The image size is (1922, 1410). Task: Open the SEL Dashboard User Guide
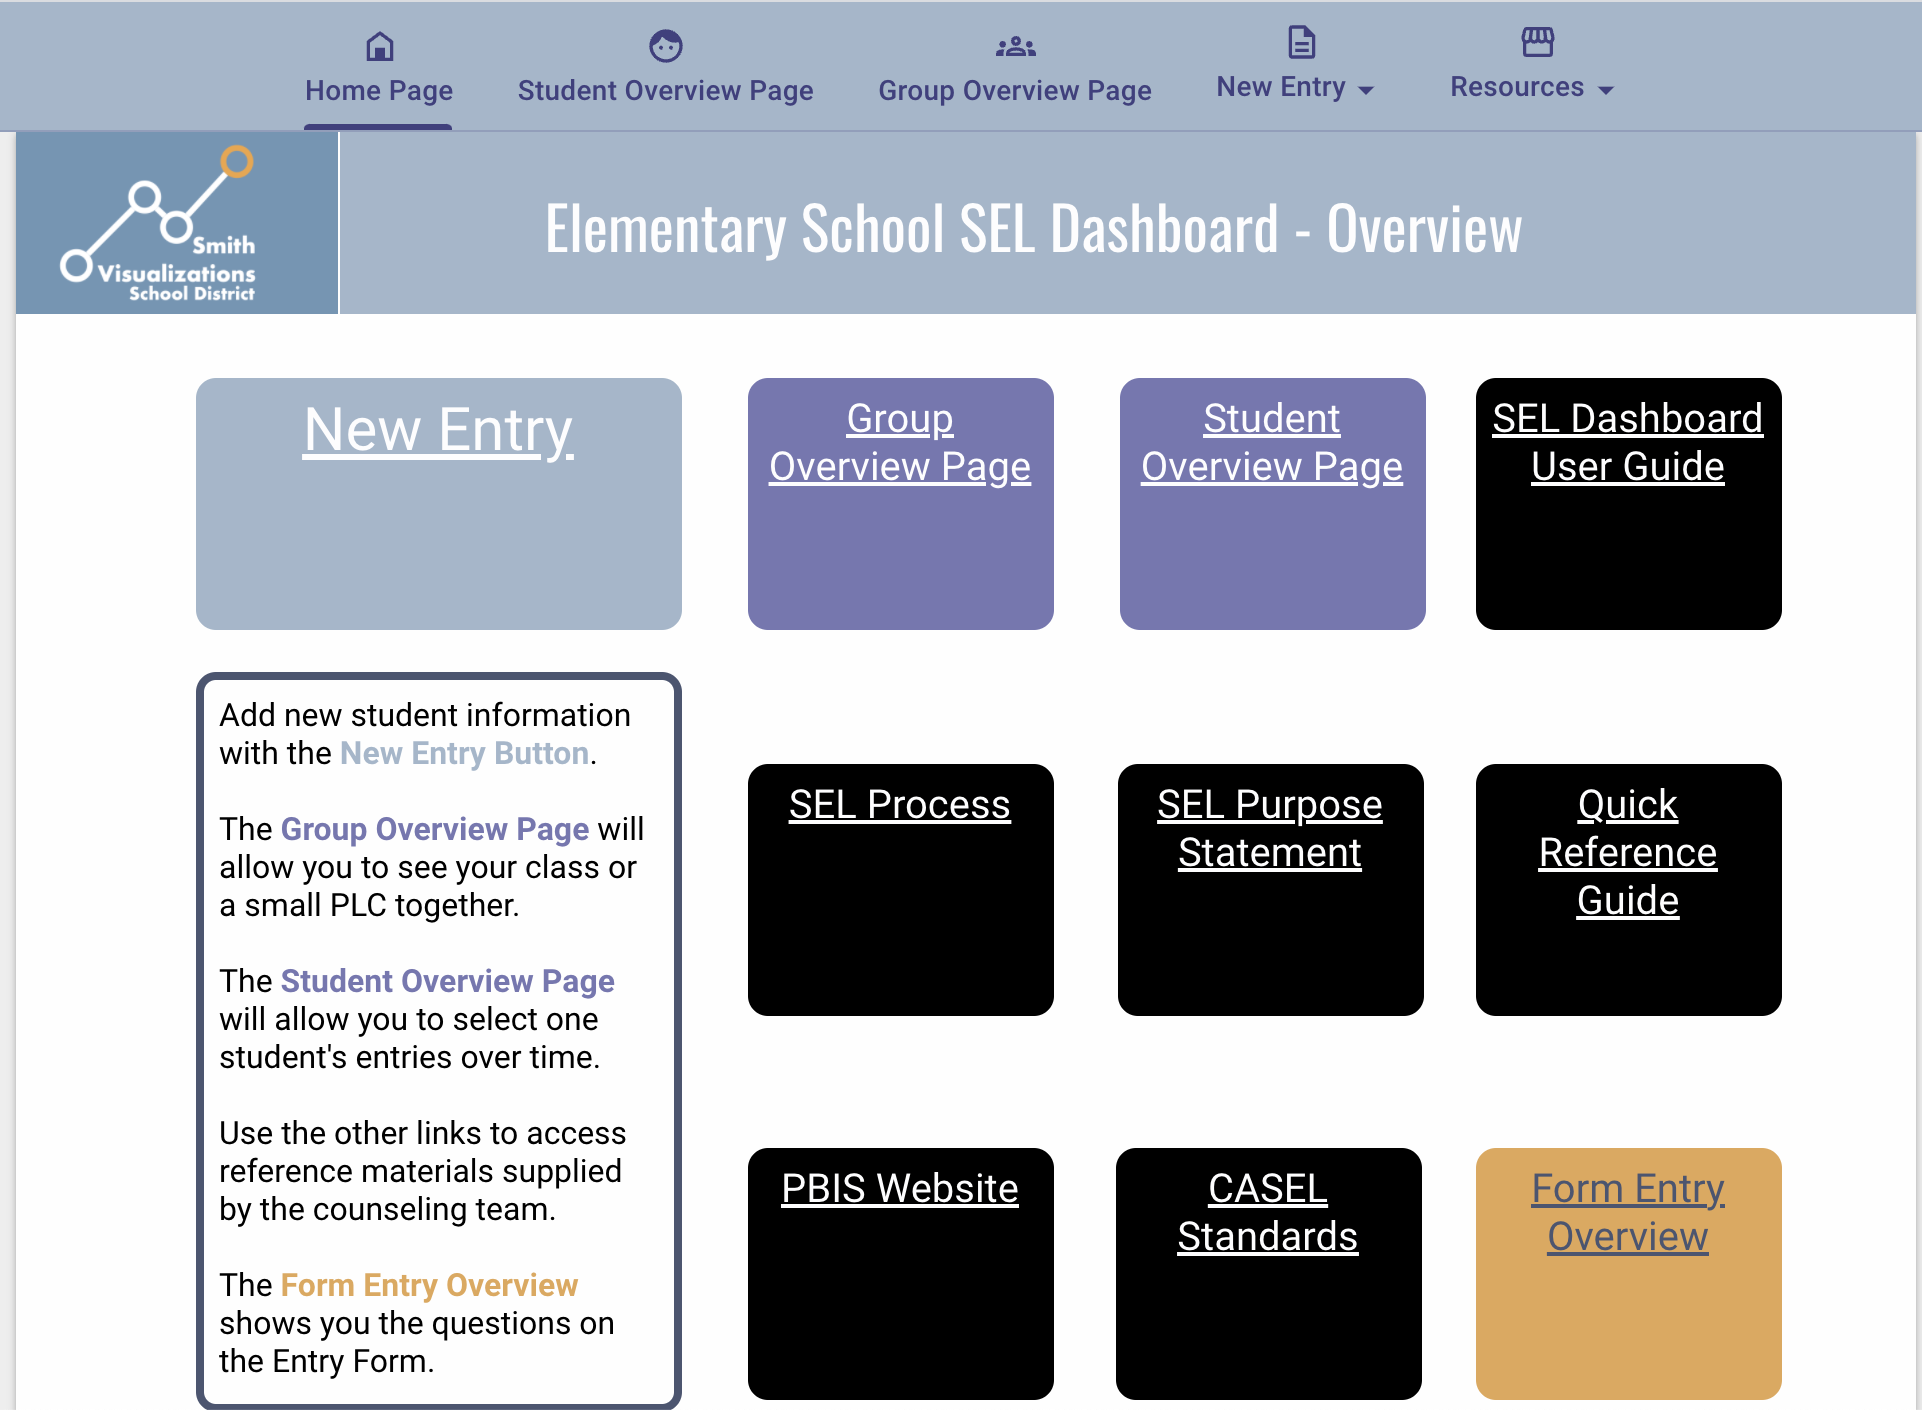[1627, 503]
